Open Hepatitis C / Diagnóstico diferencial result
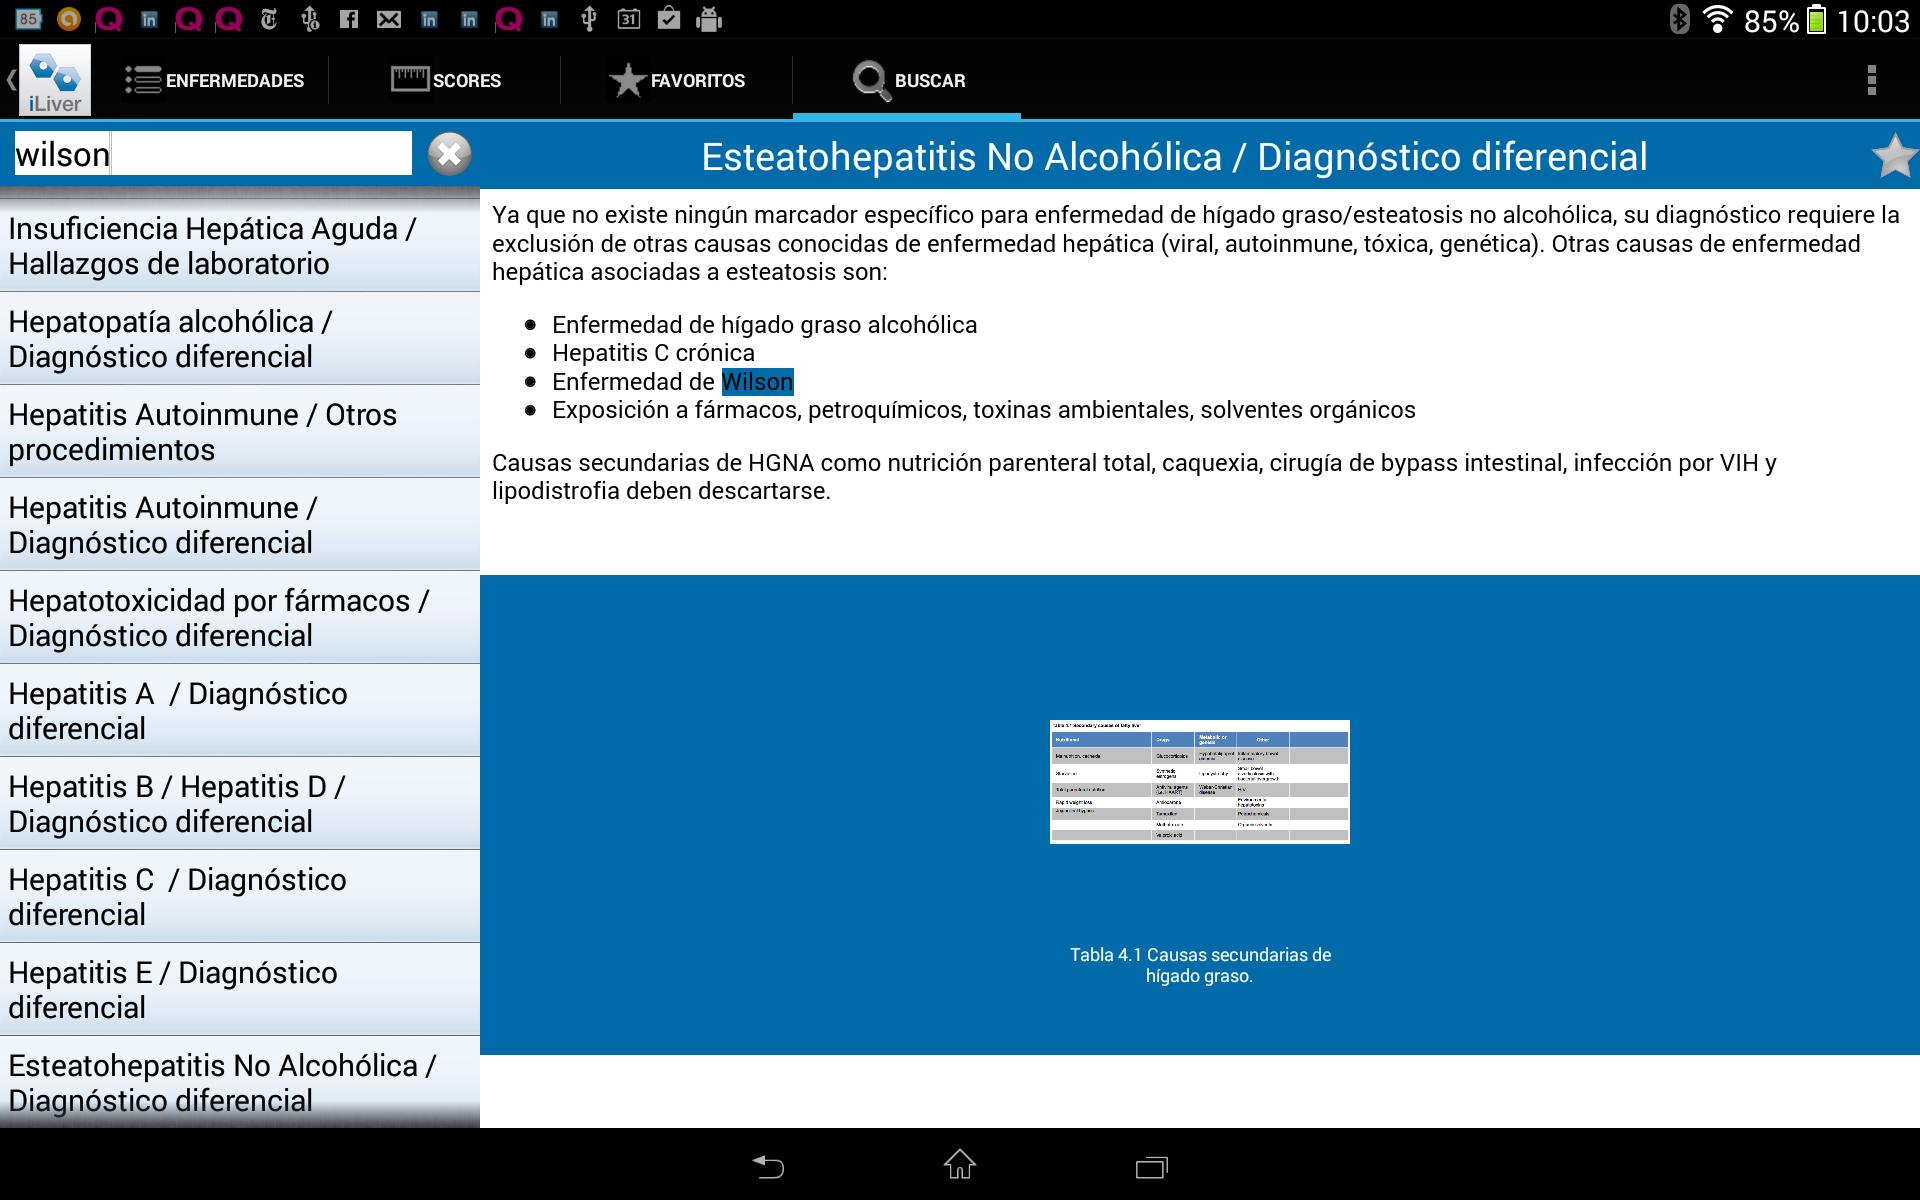The width and height of the screenshot is (1920, 1200). point(240,897)
